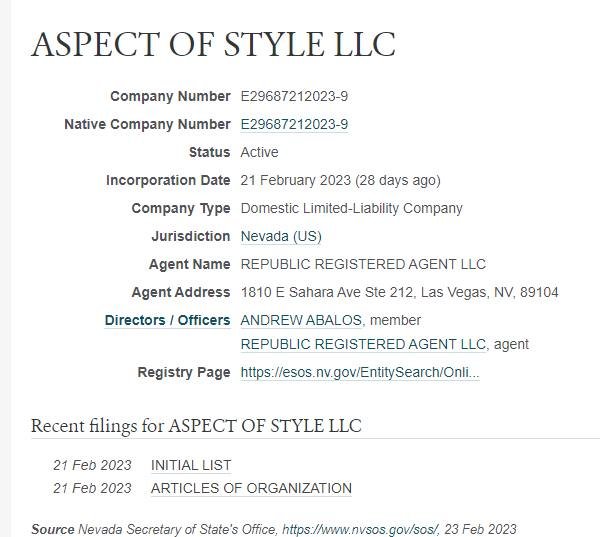Open the REPUBLIC REGISTERED AGENT LLC agent officer link

[x=363, y=344]
